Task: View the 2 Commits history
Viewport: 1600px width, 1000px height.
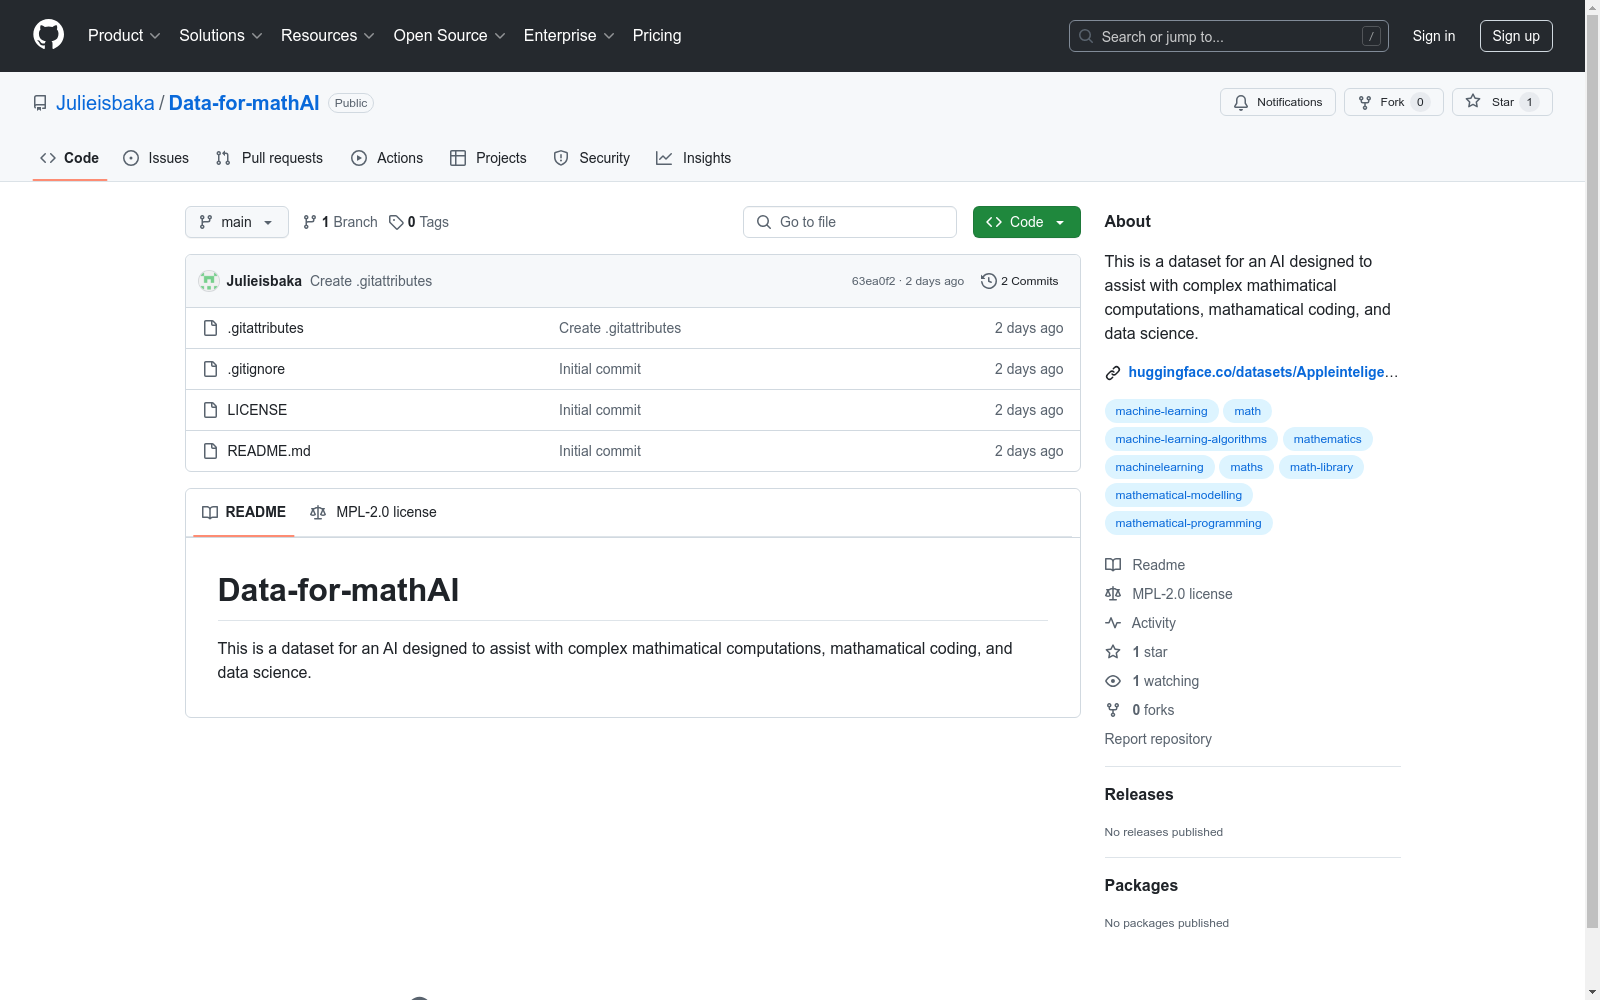Action: tap(1020, 281)
